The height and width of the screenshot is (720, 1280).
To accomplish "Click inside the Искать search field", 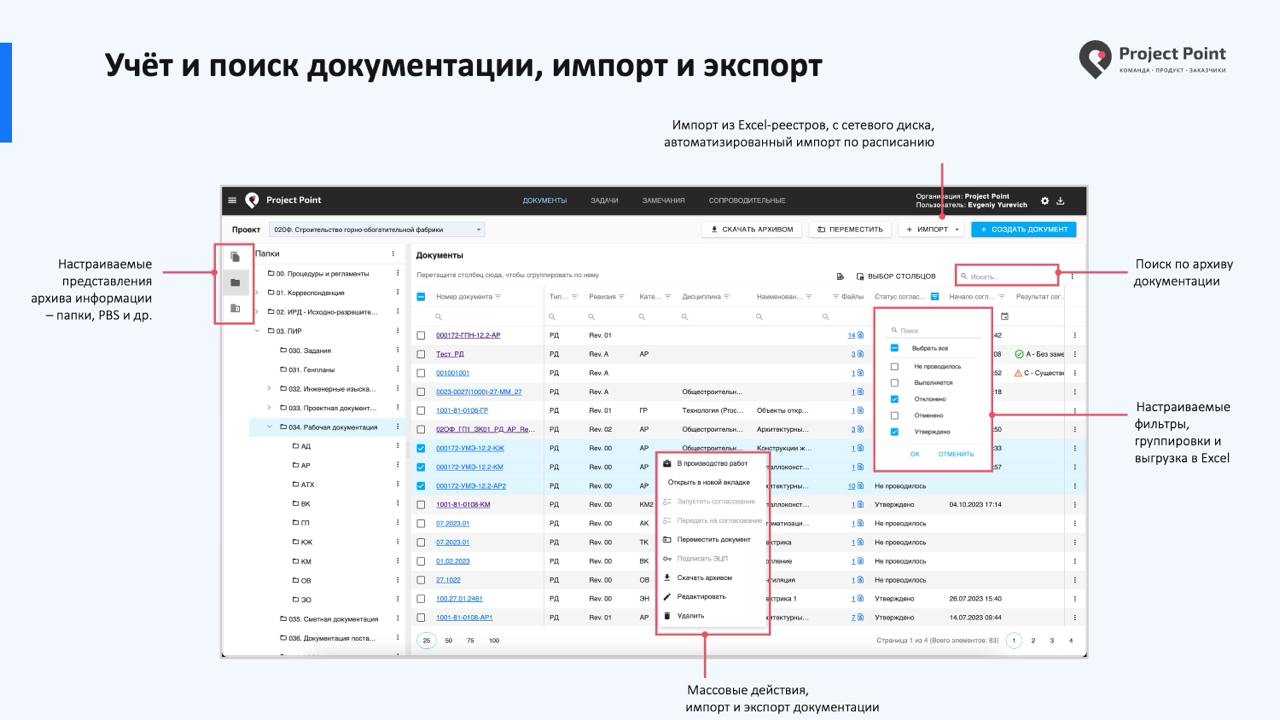I will pos(1005,274).
